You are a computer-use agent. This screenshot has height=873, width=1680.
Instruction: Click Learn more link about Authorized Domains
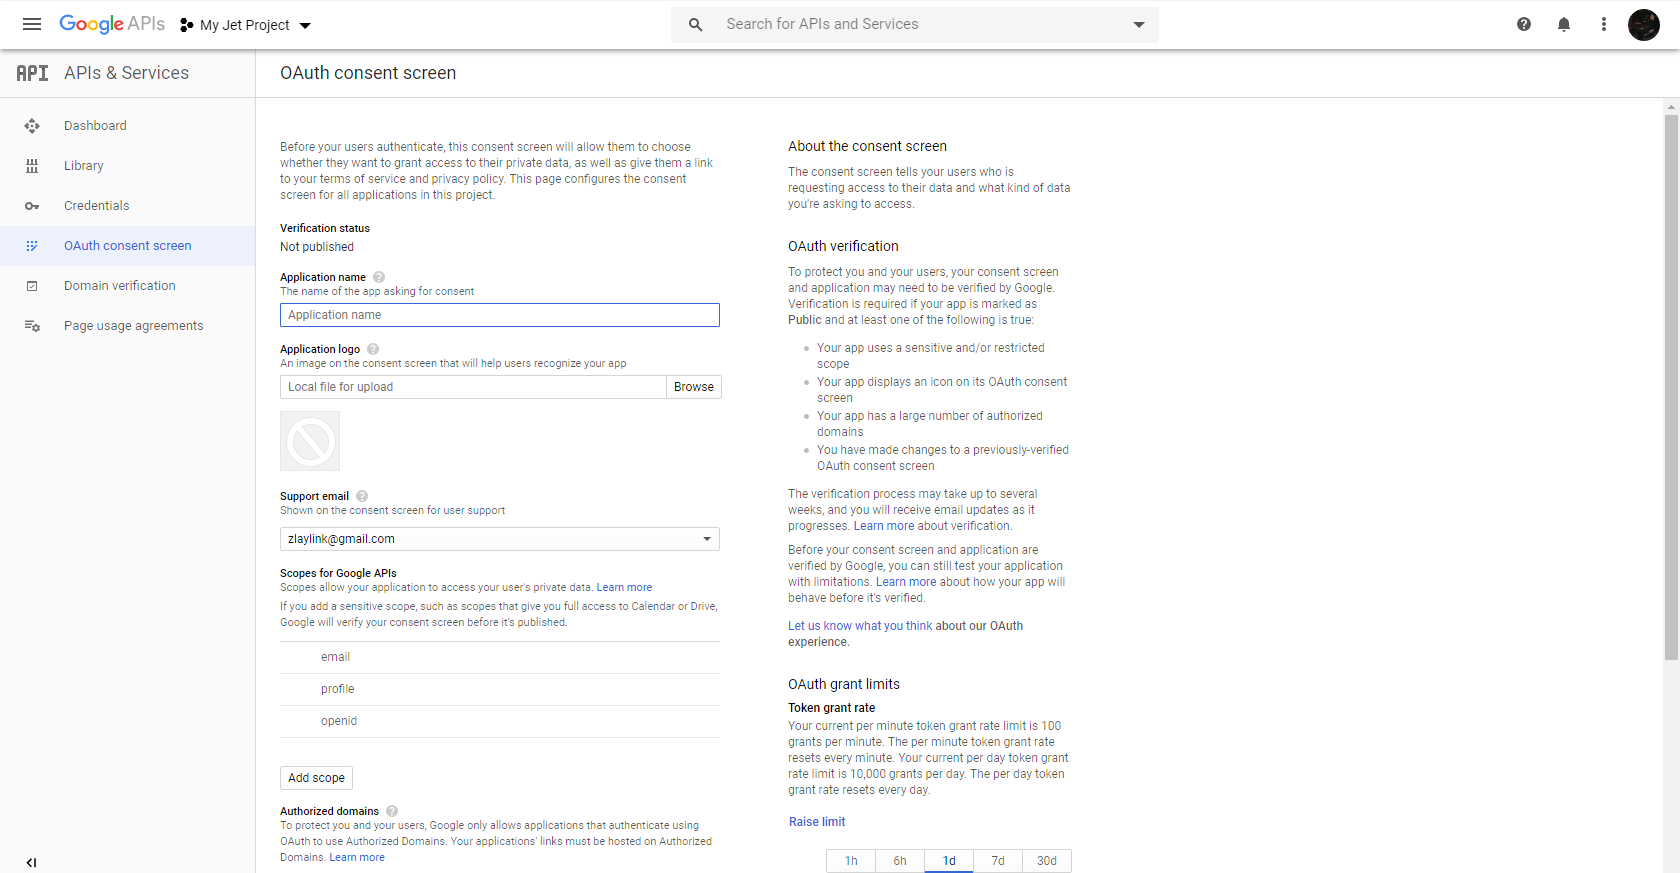357,858
